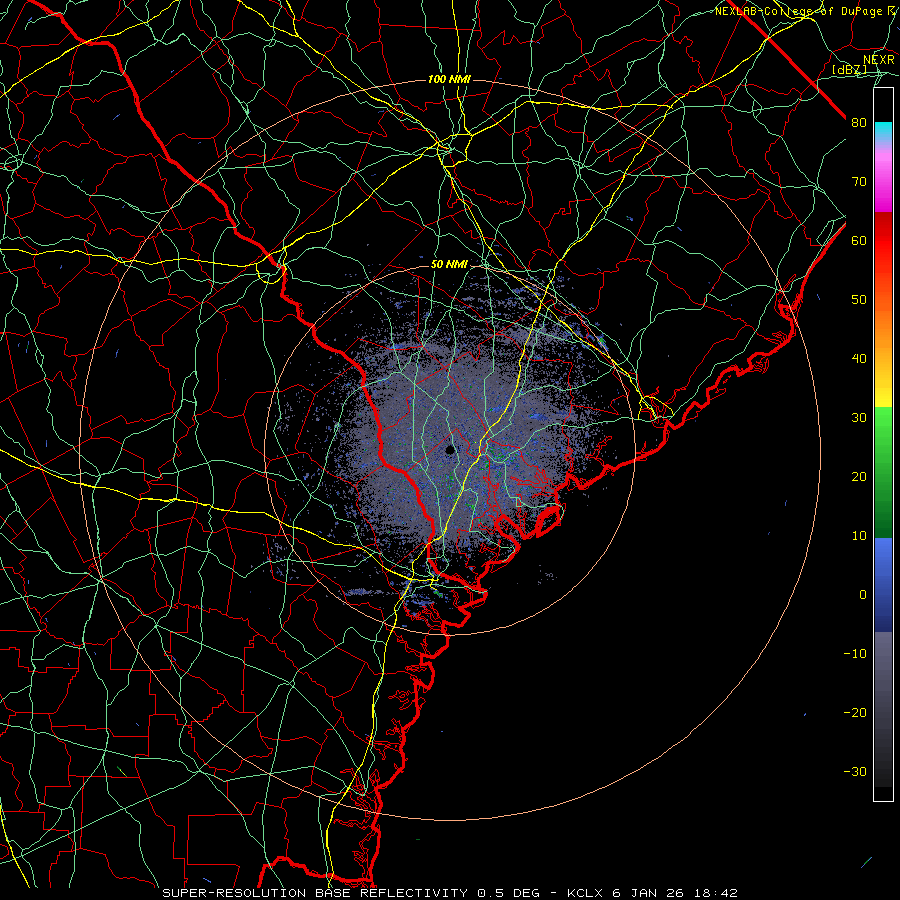The image size is (900, 900).
Task: Click the green band of the color scale
Action: coord(883,472)
